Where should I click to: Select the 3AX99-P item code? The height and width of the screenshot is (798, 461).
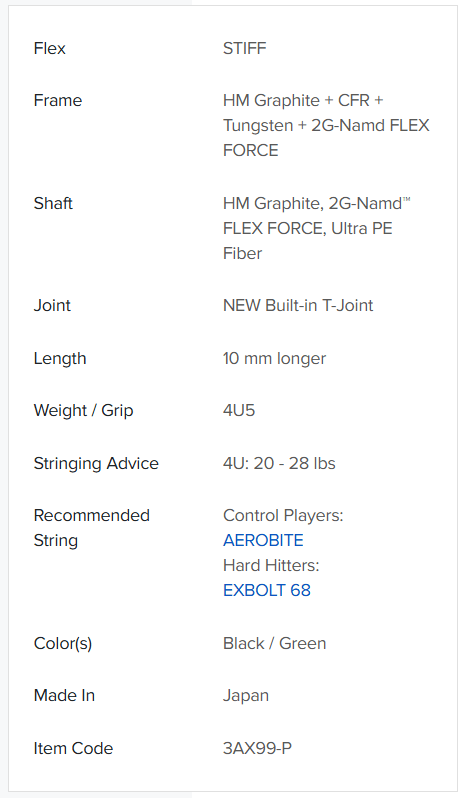pyautogui.click(x=257, y=748)
